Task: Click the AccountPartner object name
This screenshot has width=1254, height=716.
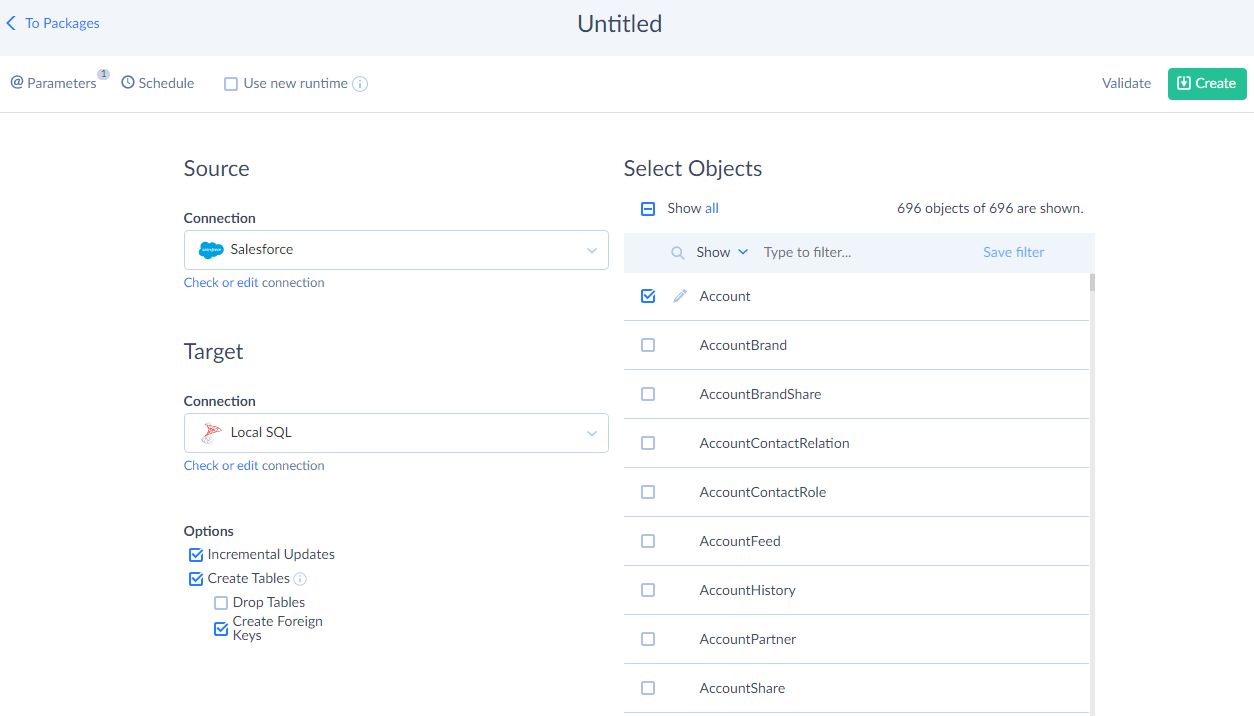Action: [x=748, y=639]
